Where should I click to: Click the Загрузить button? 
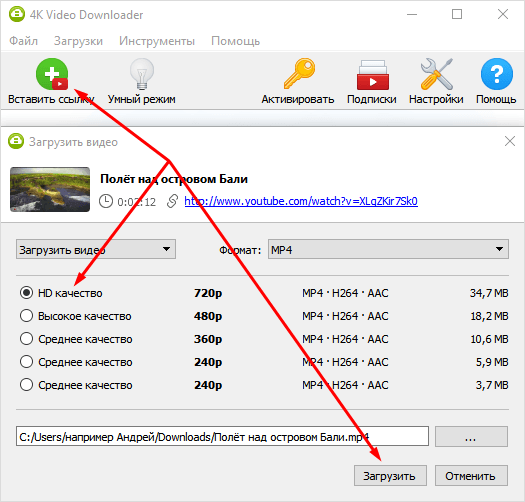point(390,475)
